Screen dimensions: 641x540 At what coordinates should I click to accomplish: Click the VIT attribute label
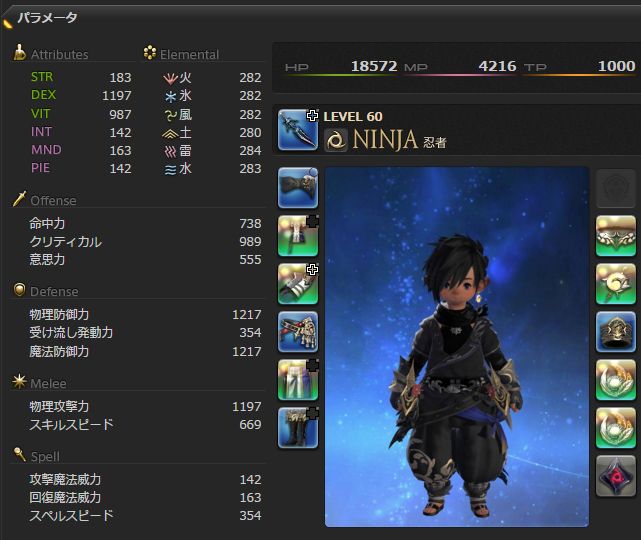click(40, 113)
